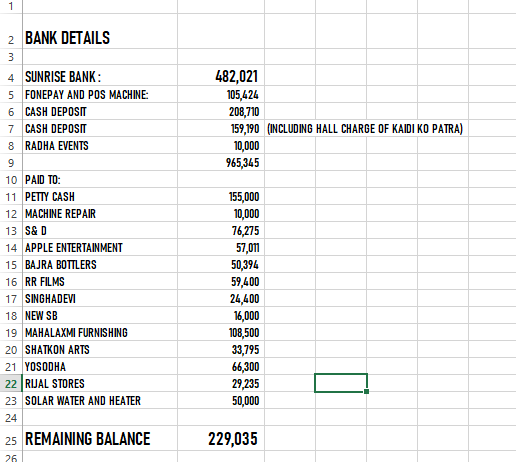Select the FONEPAY AND POS MACHINE cell
Image resolution: width=516 pixels, height=462 pixels.
tap(100, 94)
